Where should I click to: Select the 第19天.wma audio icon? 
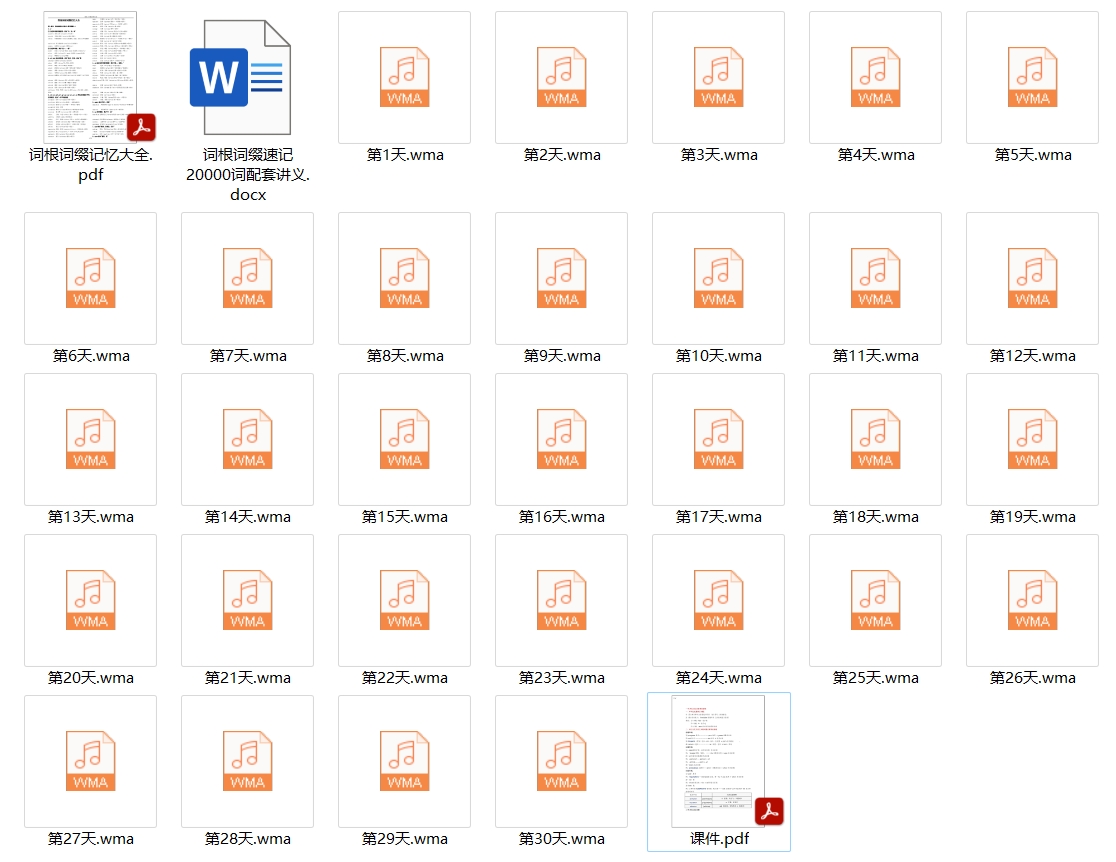click(x=1032, y=439)
